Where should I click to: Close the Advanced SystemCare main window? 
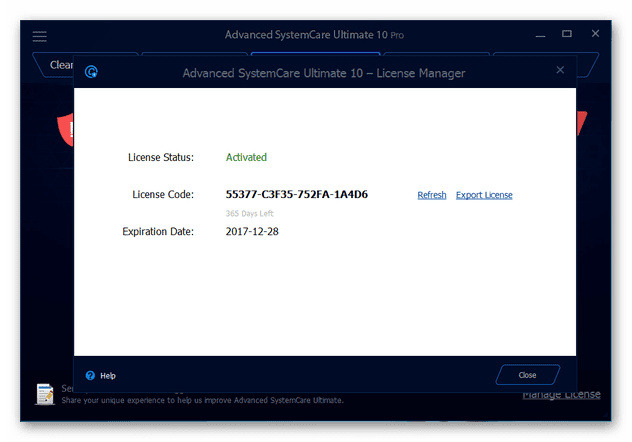pos(595,33)
